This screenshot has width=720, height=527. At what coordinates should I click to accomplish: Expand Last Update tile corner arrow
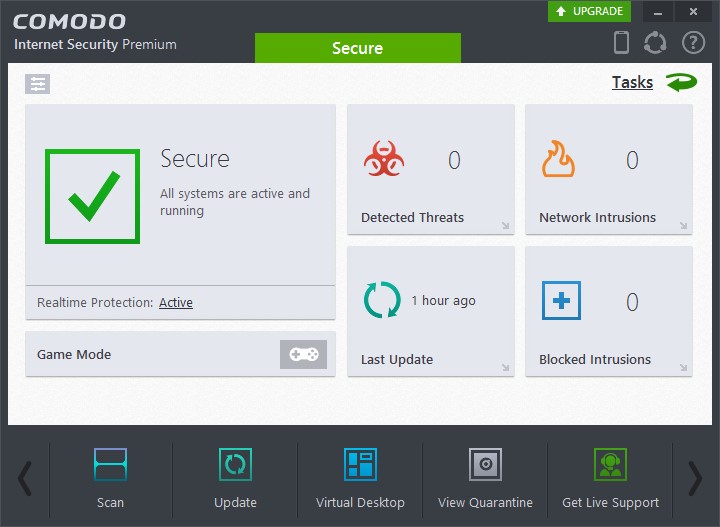coord(505,367)
